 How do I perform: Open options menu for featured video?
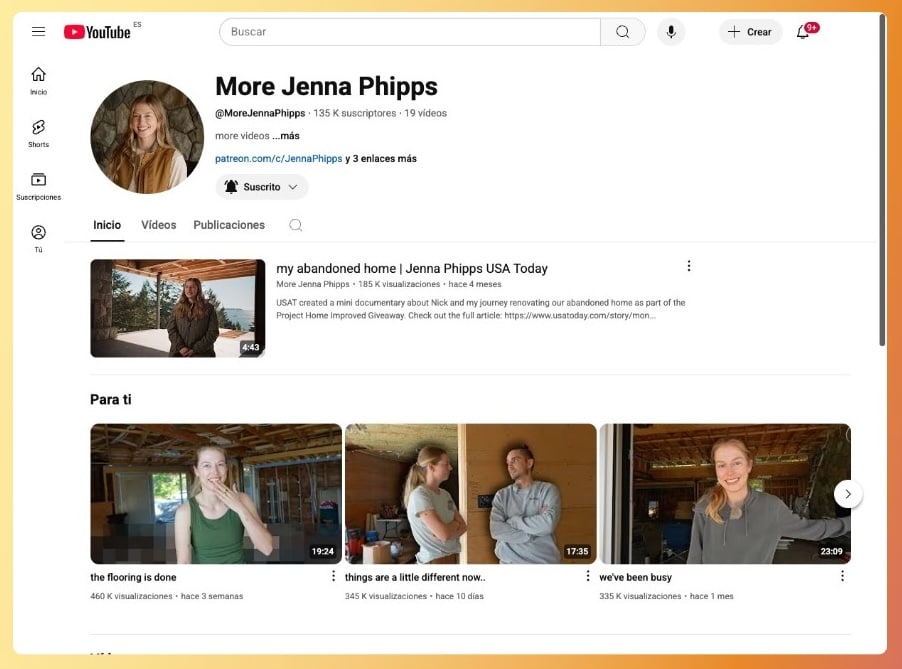(x=688, y=266)
